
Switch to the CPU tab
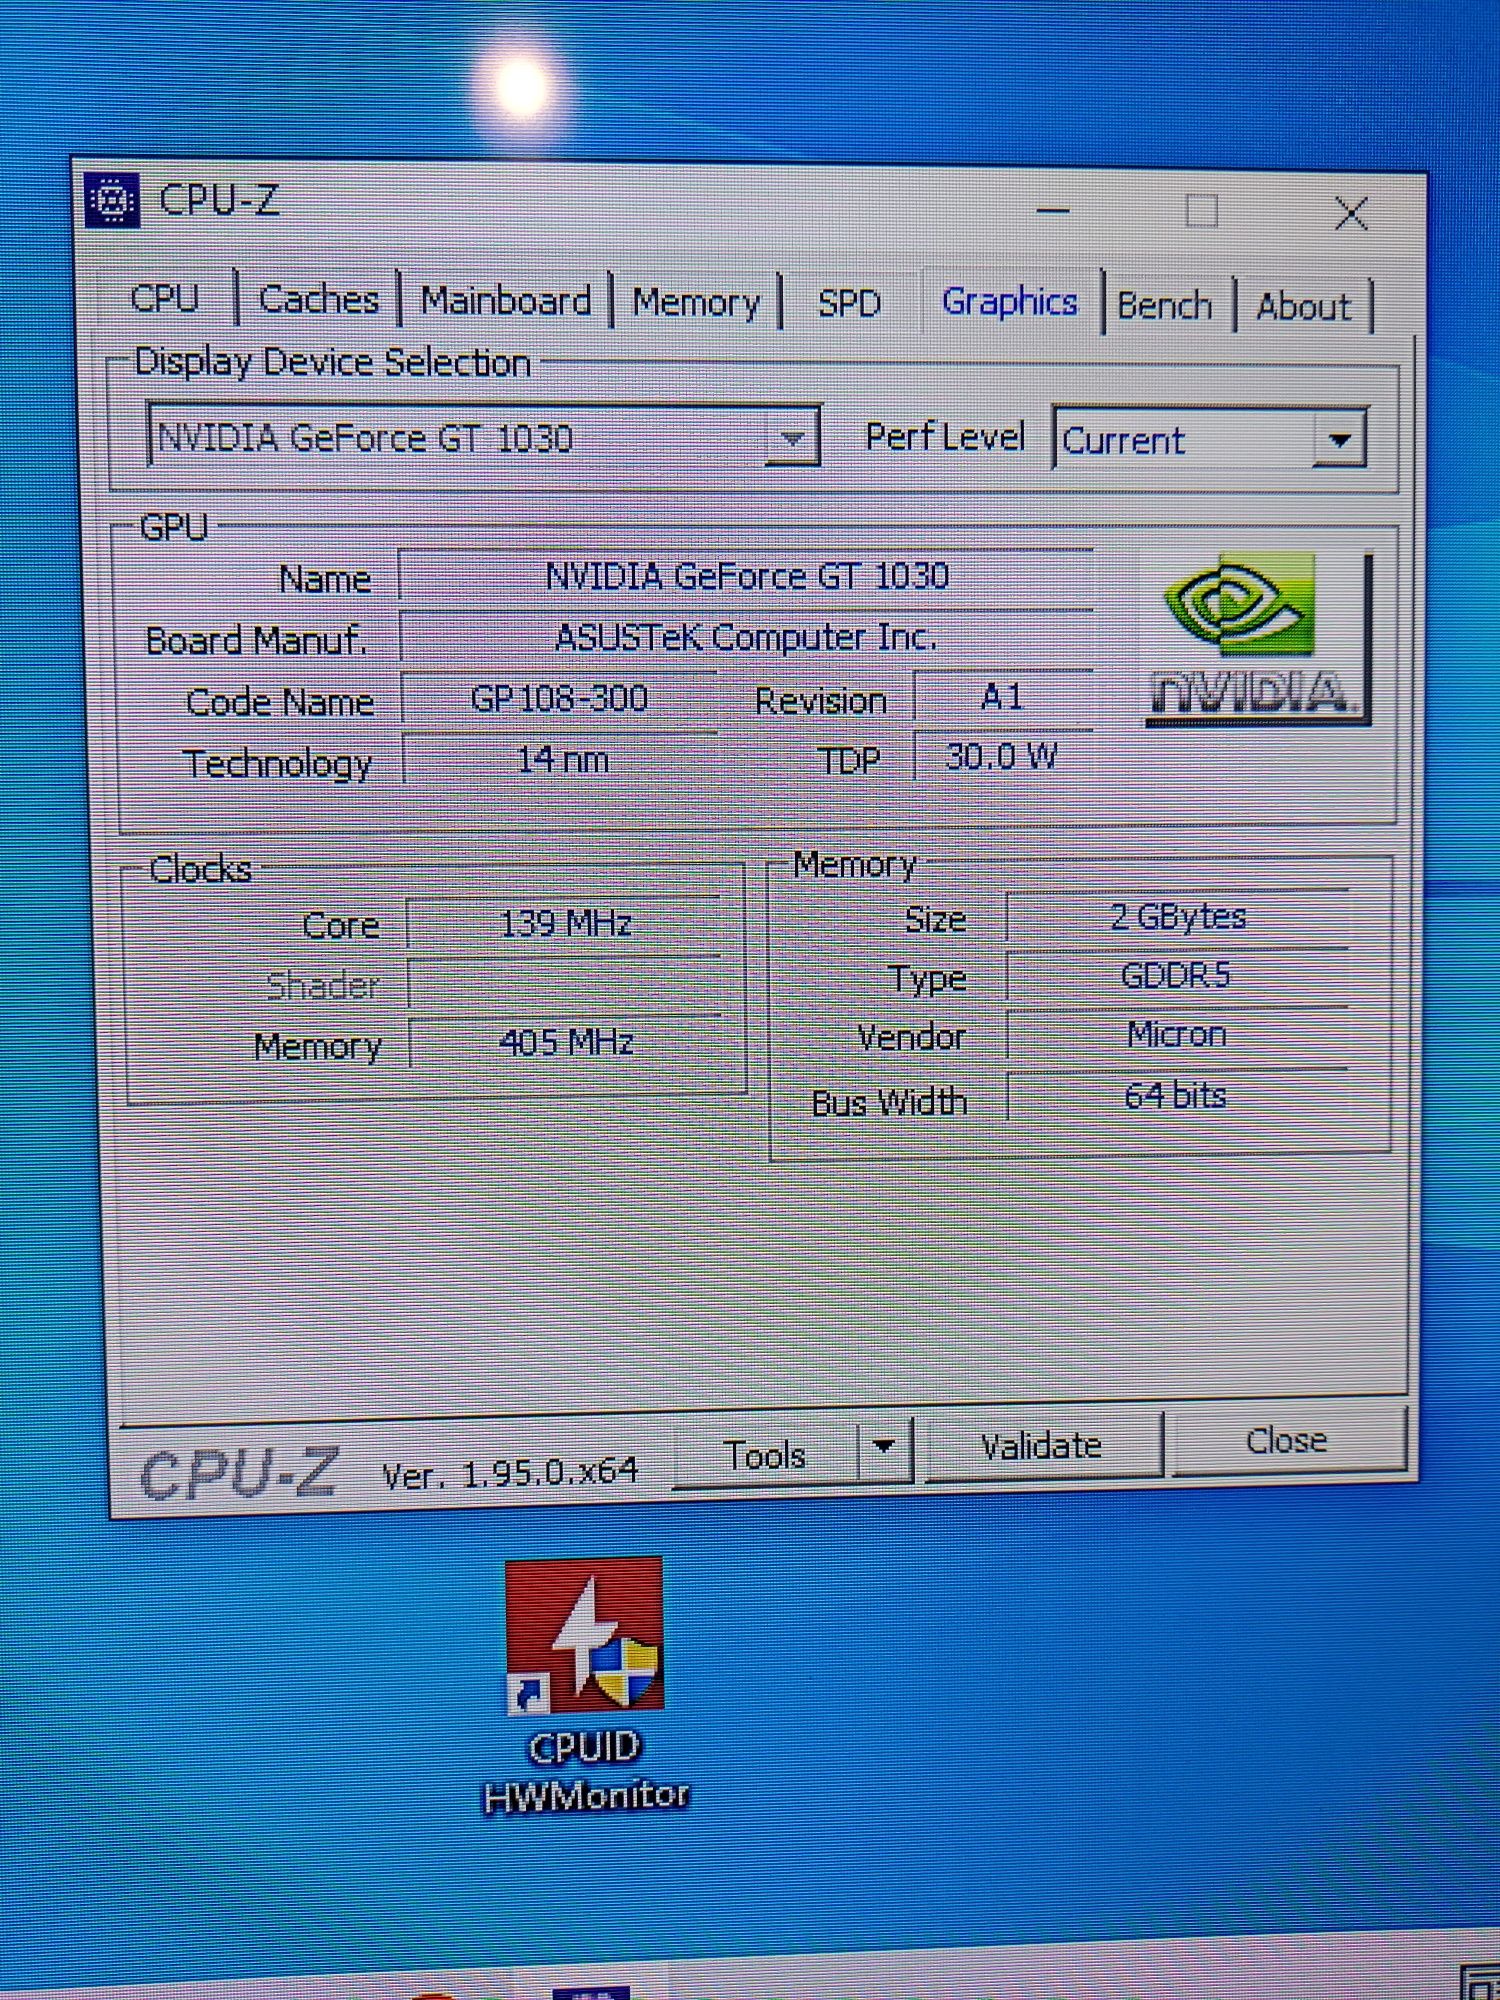coord(165,298)
